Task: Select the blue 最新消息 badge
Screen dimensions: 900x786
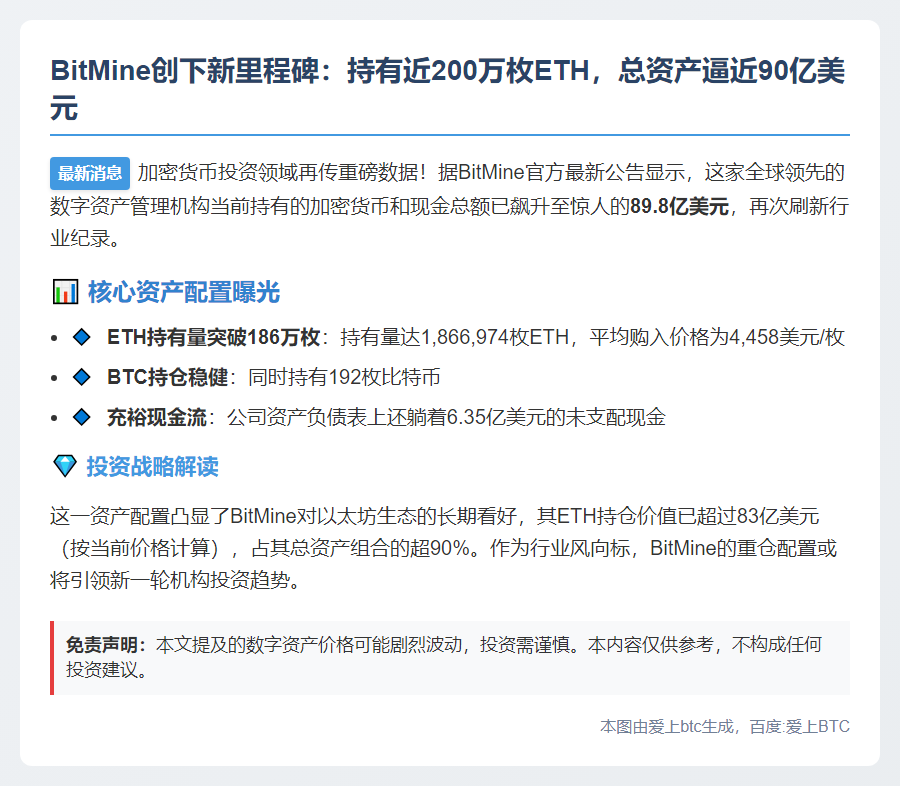Action: pyautogui.click(x=90, y=173)
